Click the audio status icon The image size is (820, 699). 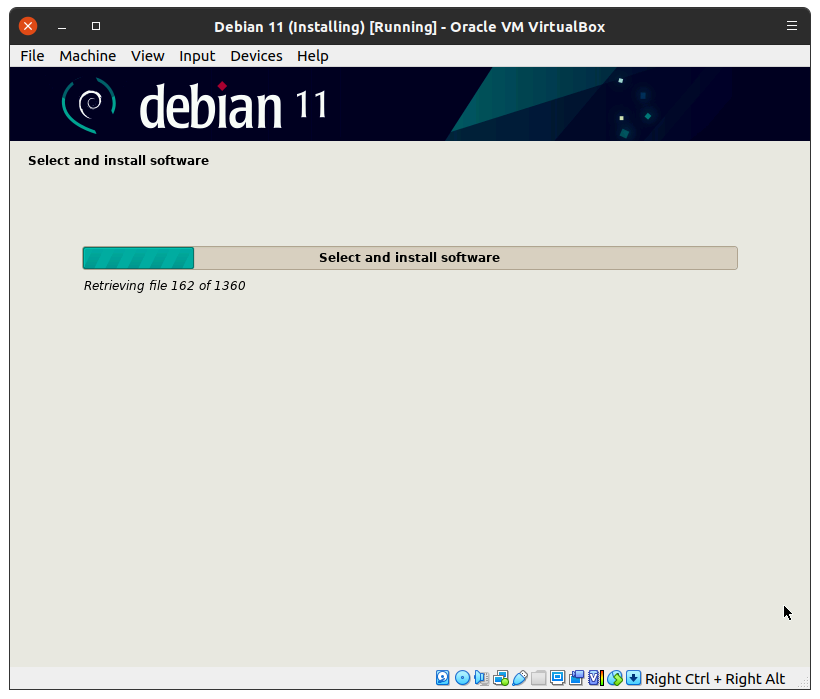pos(481,678)
